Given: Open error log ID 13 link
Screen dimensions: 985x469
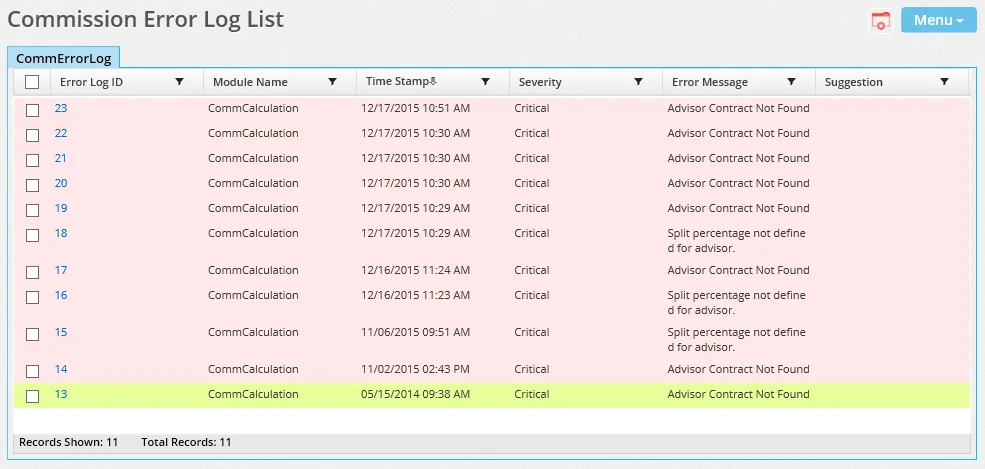Looking at the screenshot, I should tap(61, 394).
